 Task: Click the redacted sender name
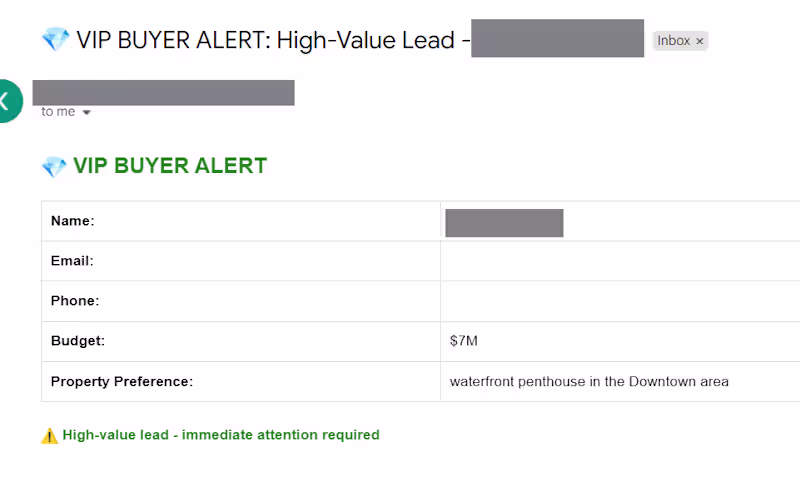[163, 92]
